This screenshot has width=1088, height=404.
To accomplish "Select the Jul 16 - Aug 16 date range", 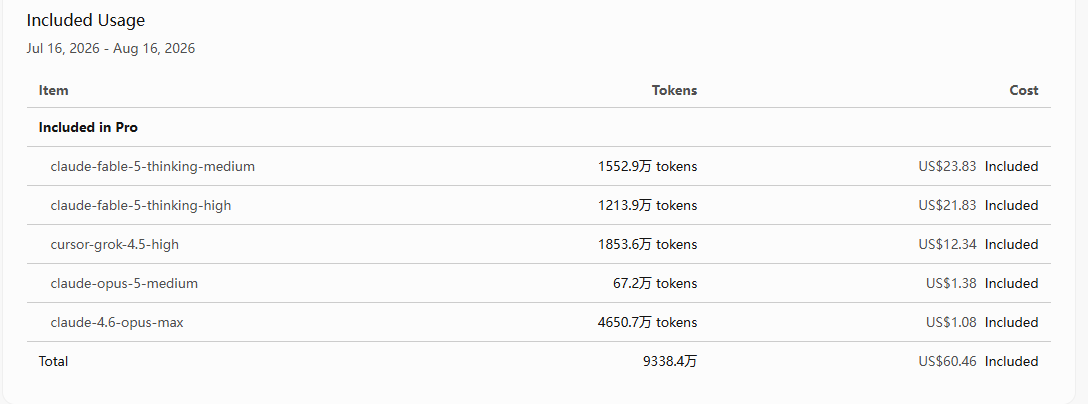I will (x=110, y=49).
